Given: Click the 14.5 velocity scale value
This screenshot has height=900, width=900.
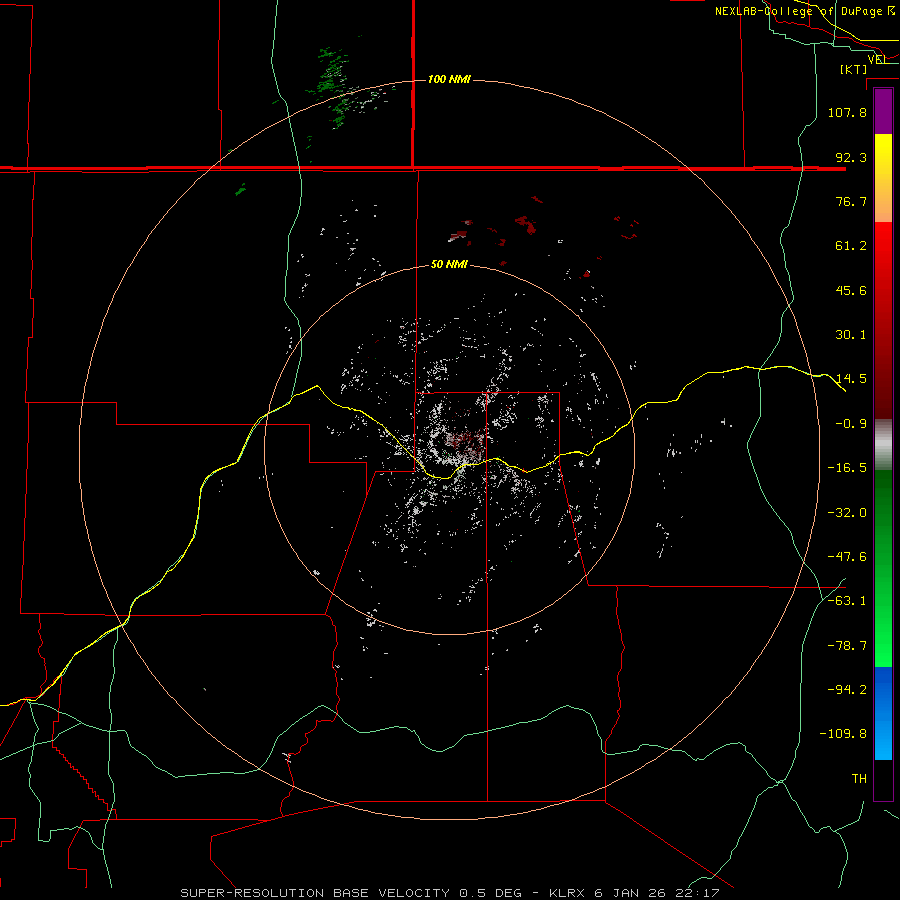Looking at the screenshot, I should pyautogui.click(x=851, y=379).
